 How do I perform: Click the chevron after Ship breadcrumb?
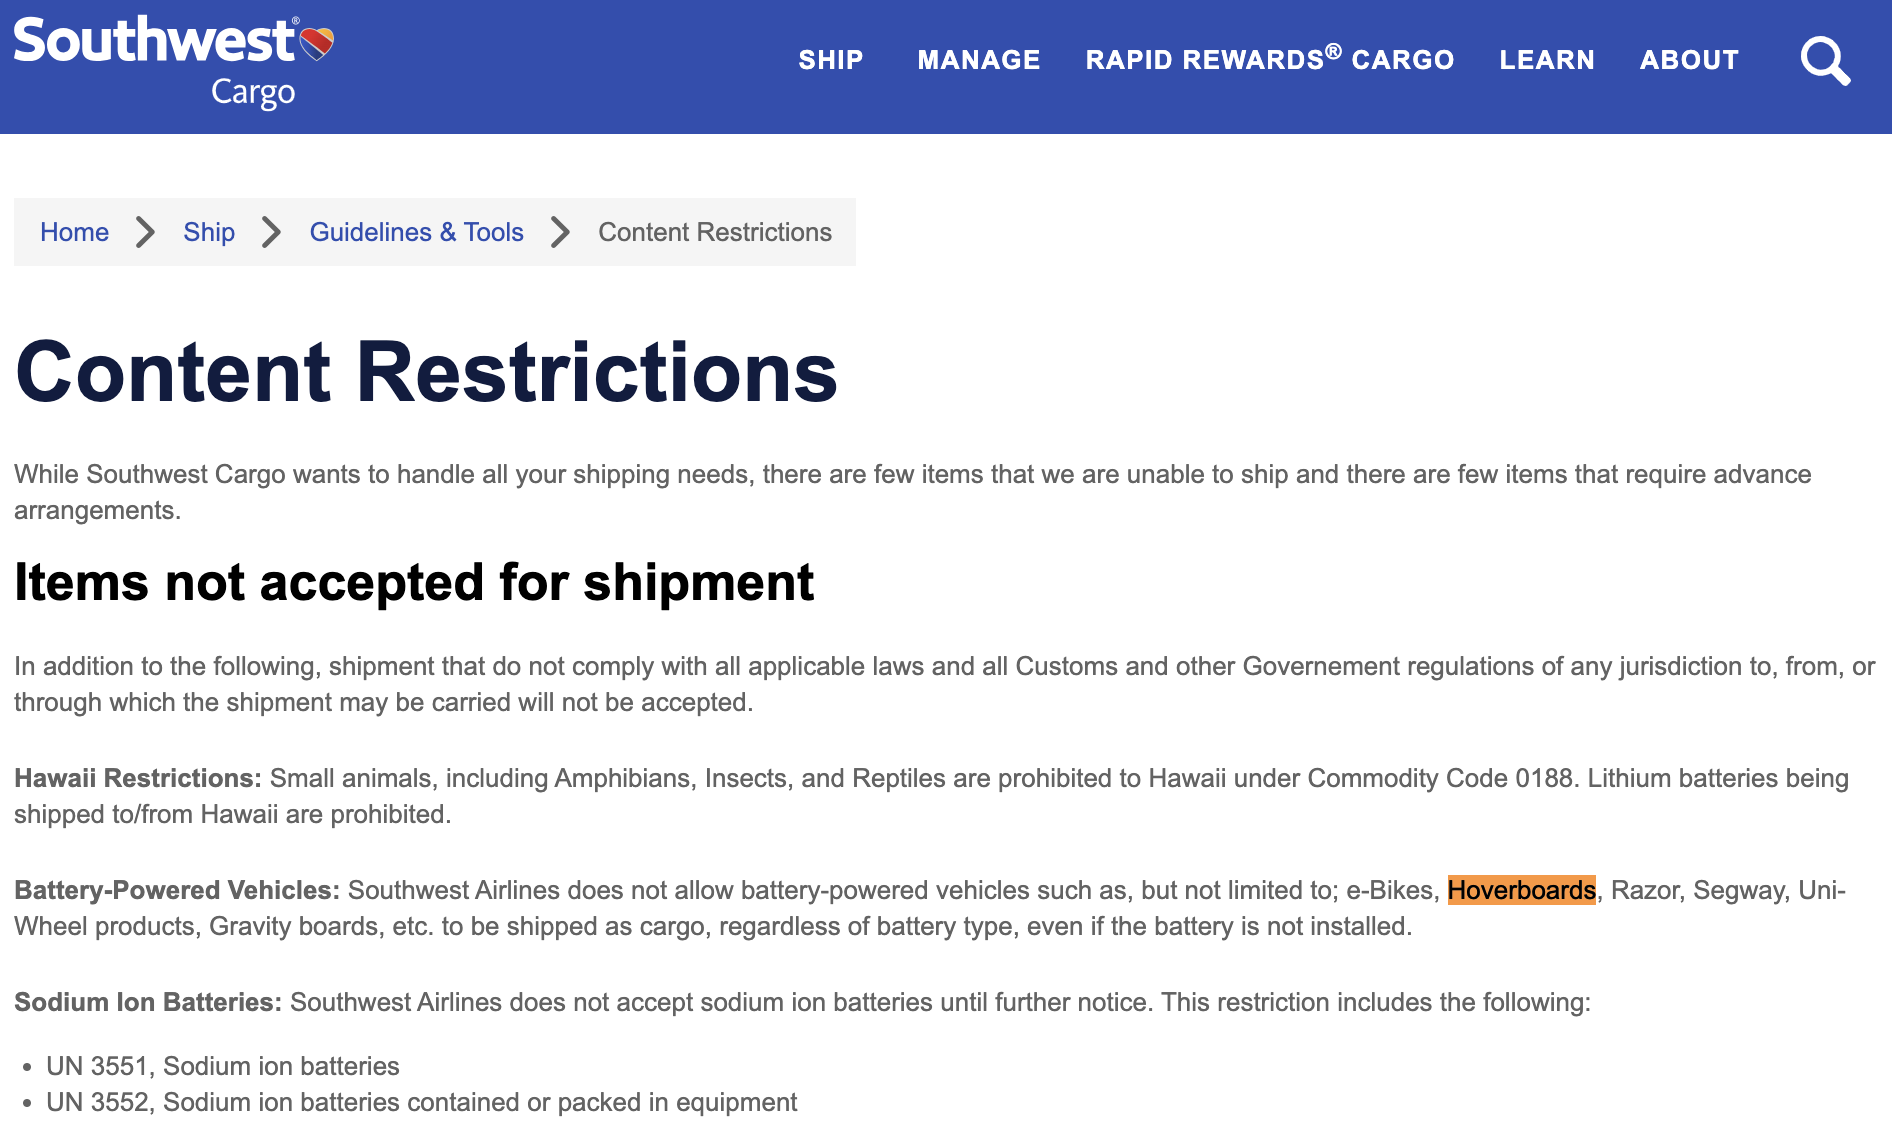(x=272, y=232)
